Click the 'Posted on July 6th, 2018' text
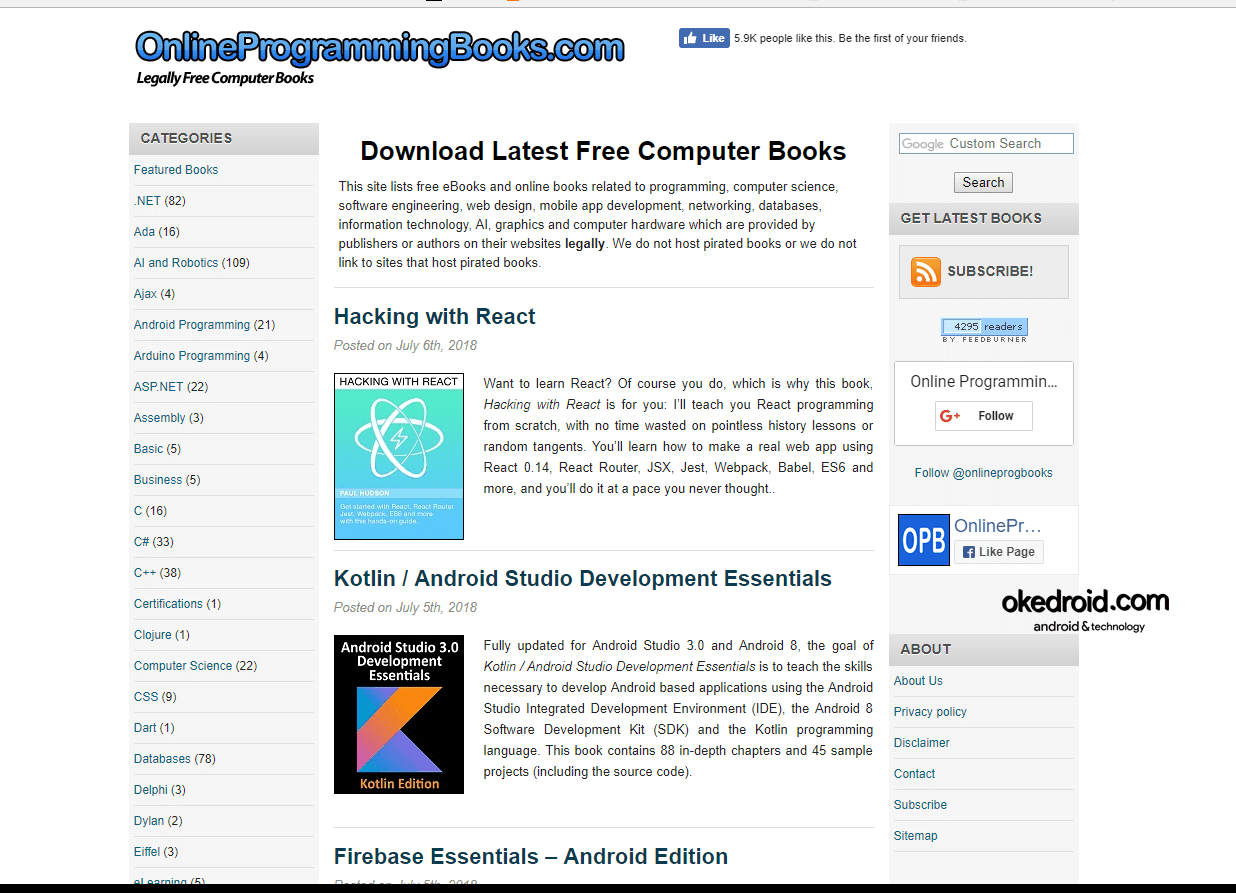1236x893 pixels. click(x=406, y=346)
